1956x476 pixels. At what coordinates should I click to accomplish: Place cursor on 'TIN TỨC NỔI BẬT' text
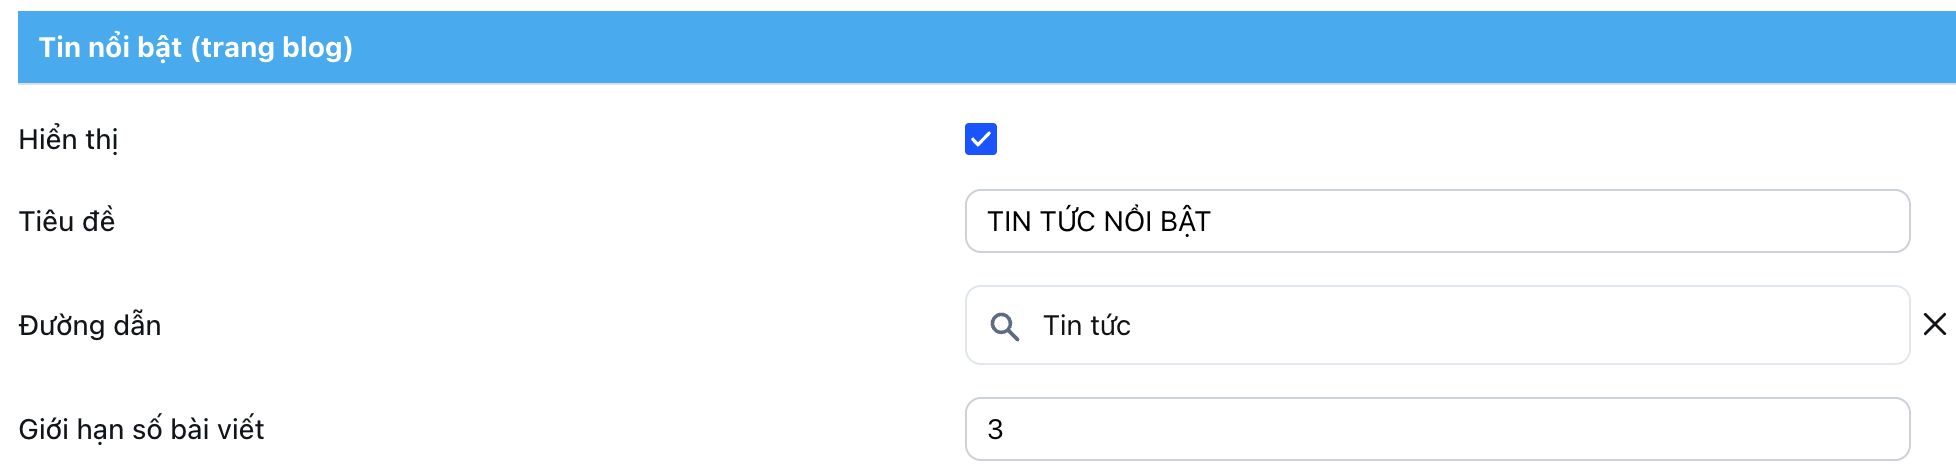pos(1098,221)
